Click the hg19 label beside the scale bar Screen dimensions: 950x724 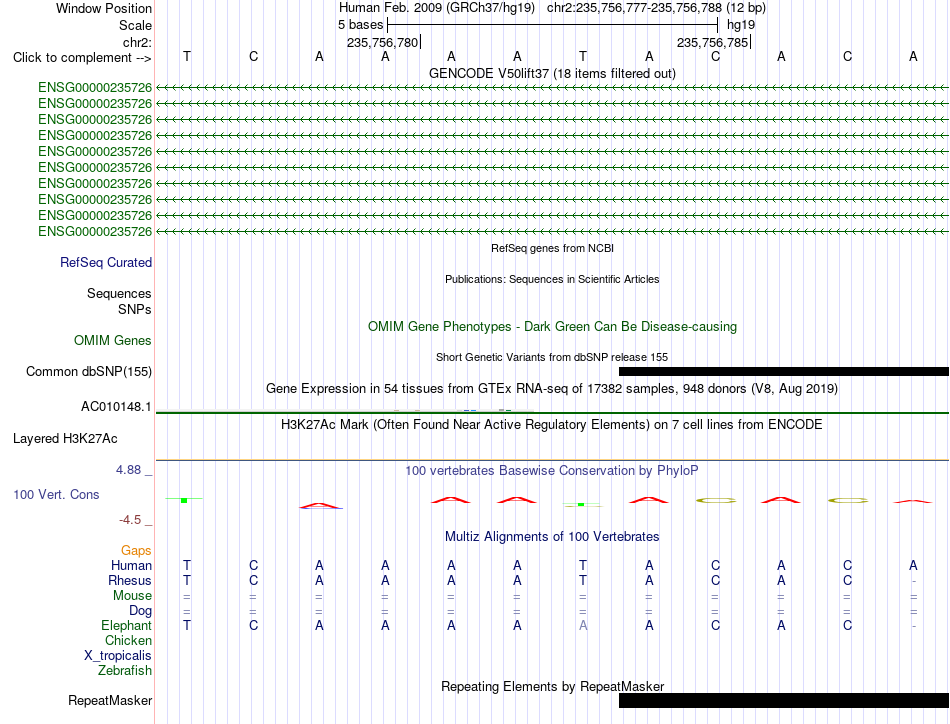pos(740,25)
